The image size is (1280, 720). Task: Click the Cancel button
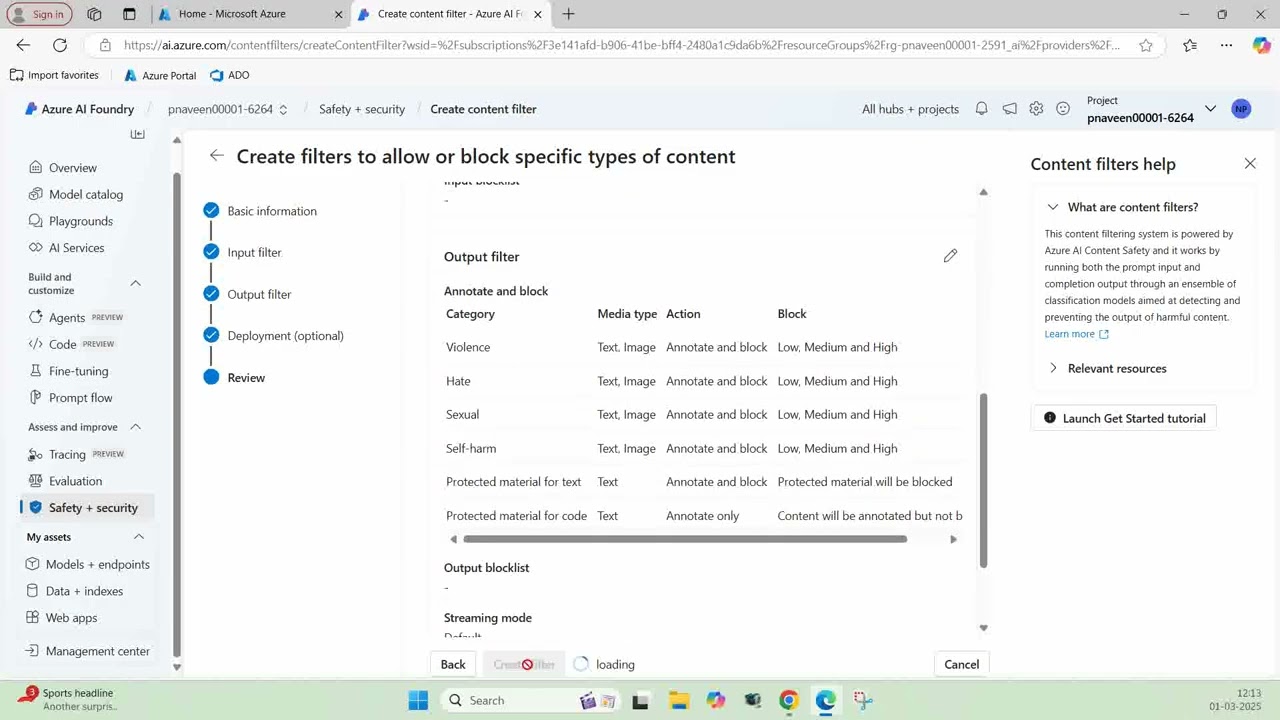962,664
